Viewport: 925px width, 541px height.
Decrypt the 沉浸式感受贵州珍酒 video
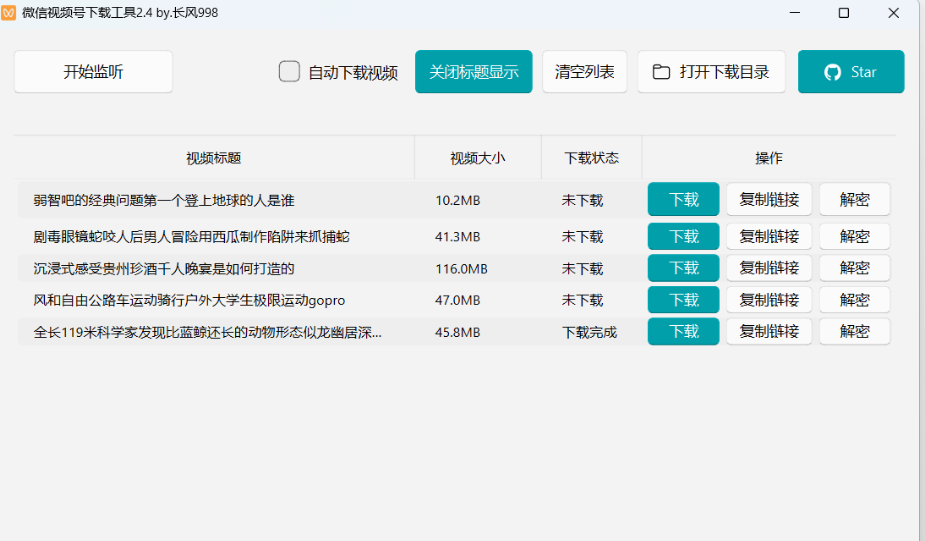854,268
